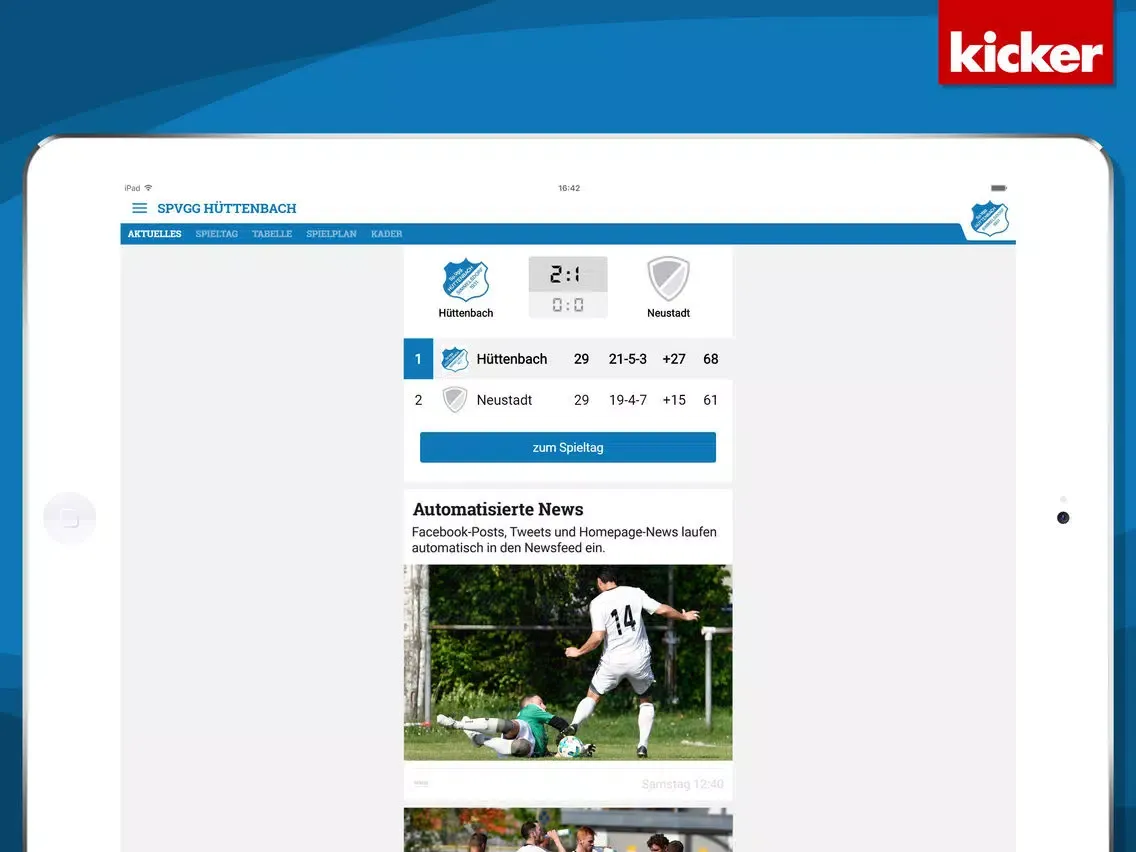1136x852 pixels.
Task: Tap the 61 points value
Action: (711, 400)
